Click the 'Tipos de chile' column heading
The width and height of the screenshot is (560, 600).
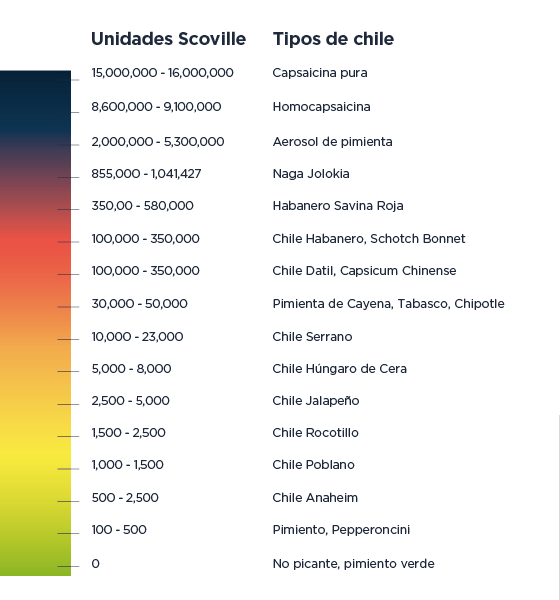tap(333, 39)
